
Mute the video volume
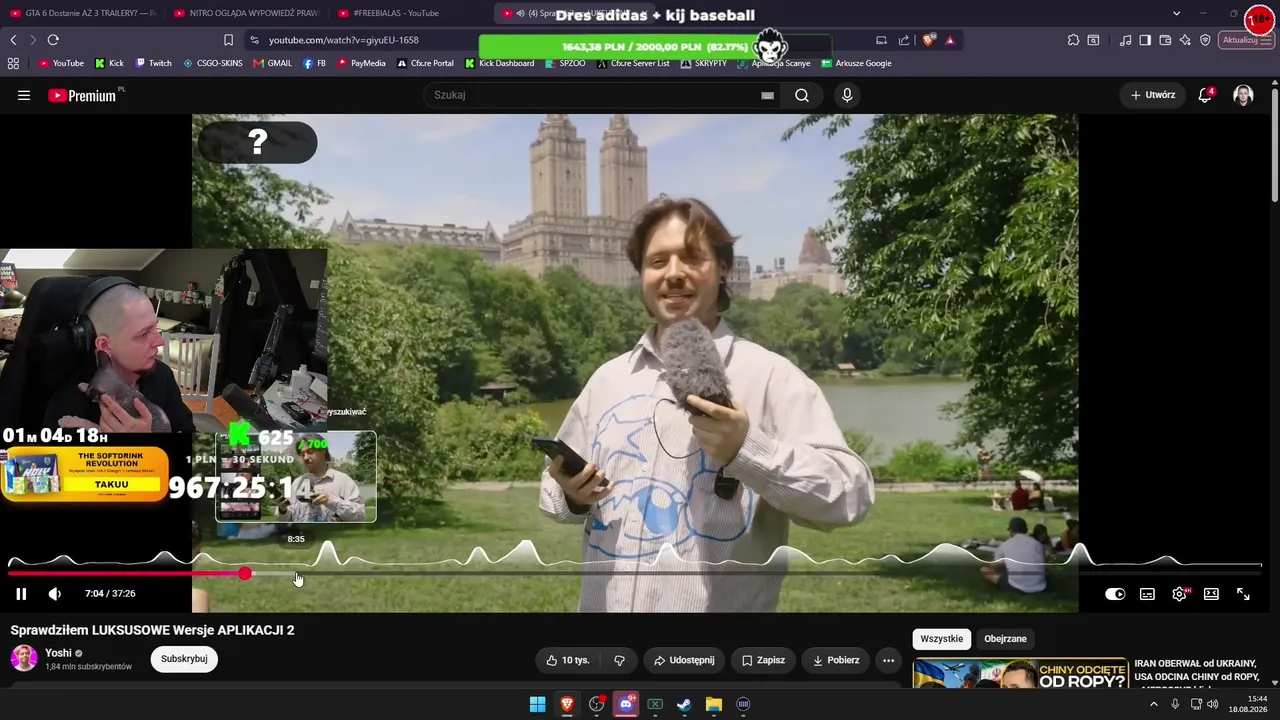click(x=55, y=594)
